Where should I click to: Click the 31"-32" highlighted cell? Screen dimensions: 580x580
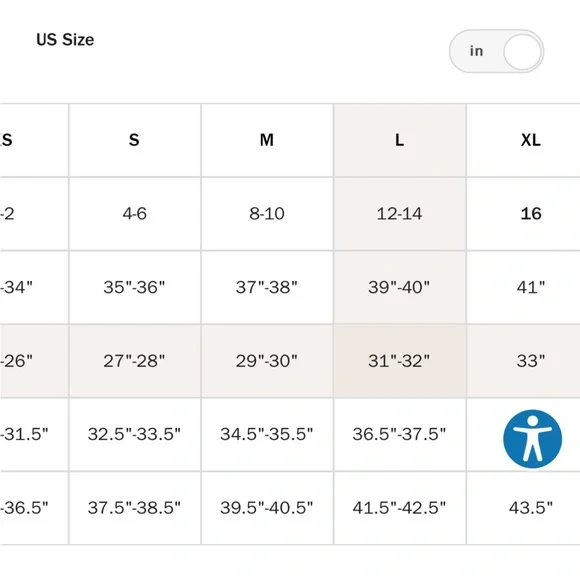pos(399,361)
